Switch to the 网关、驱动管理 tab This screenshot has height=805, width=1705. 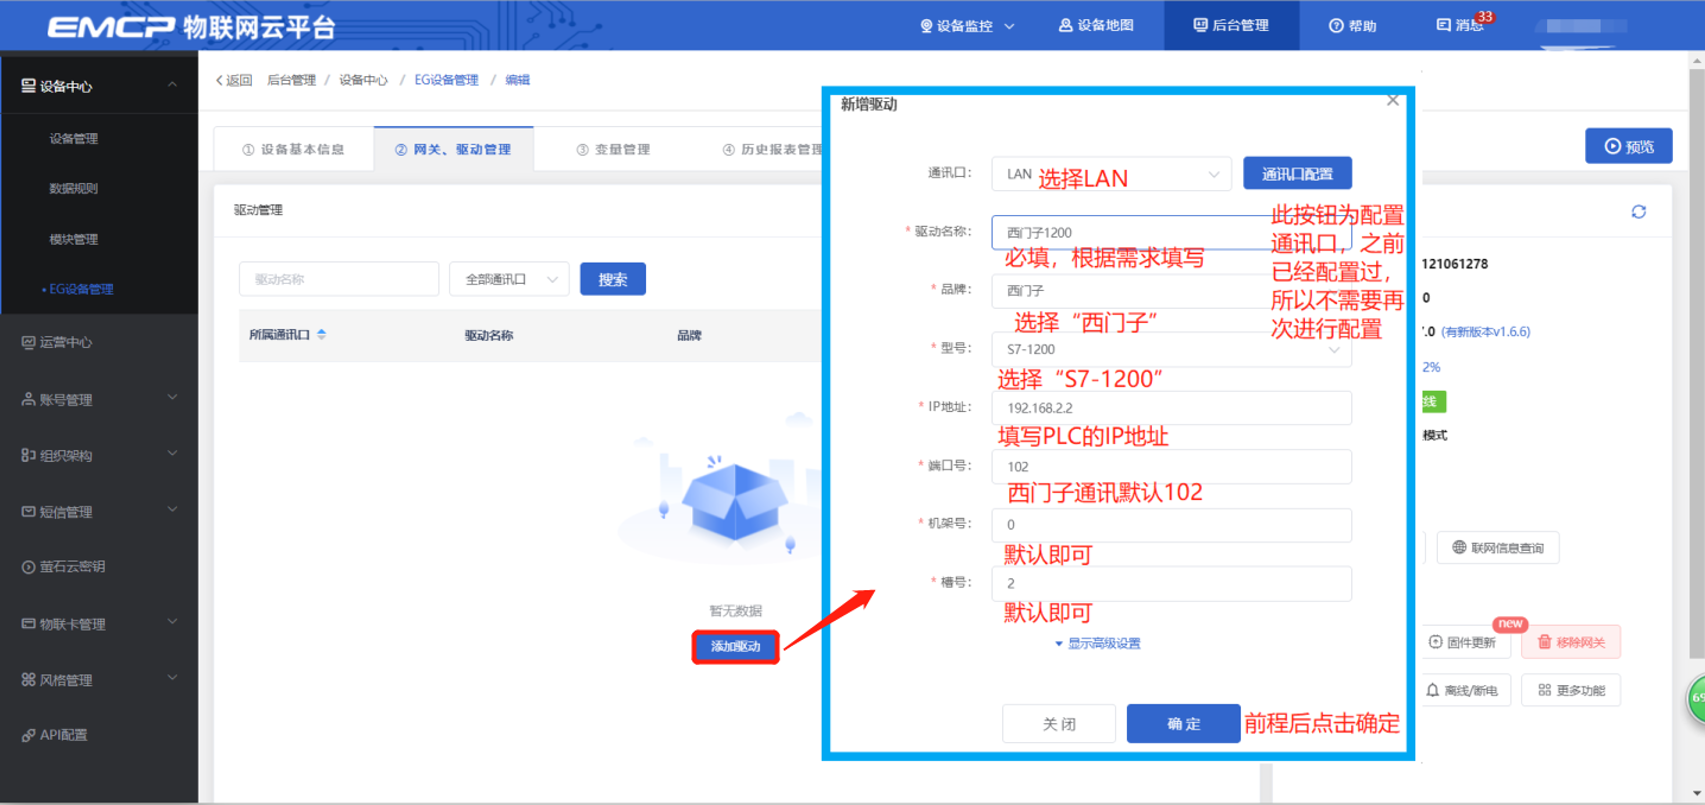(453, 149)
